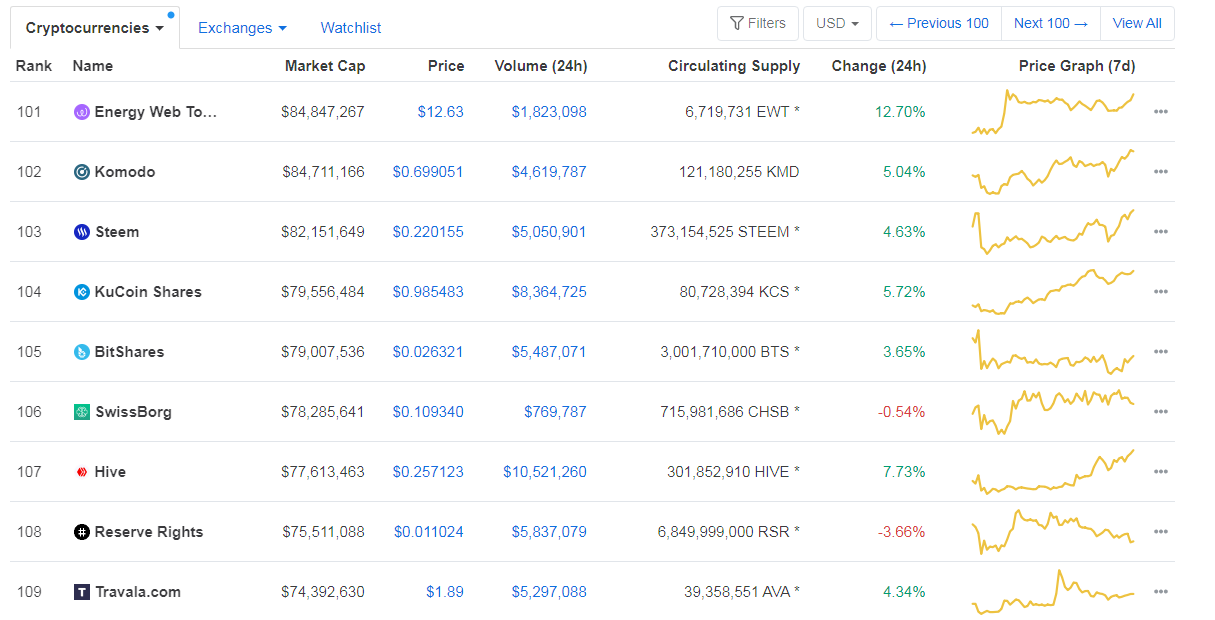Image resolution: width=1215 pixels, height=620 pixels.
Task: Click Hive 24h volume $10,521,260
Action: coord(545,472)
